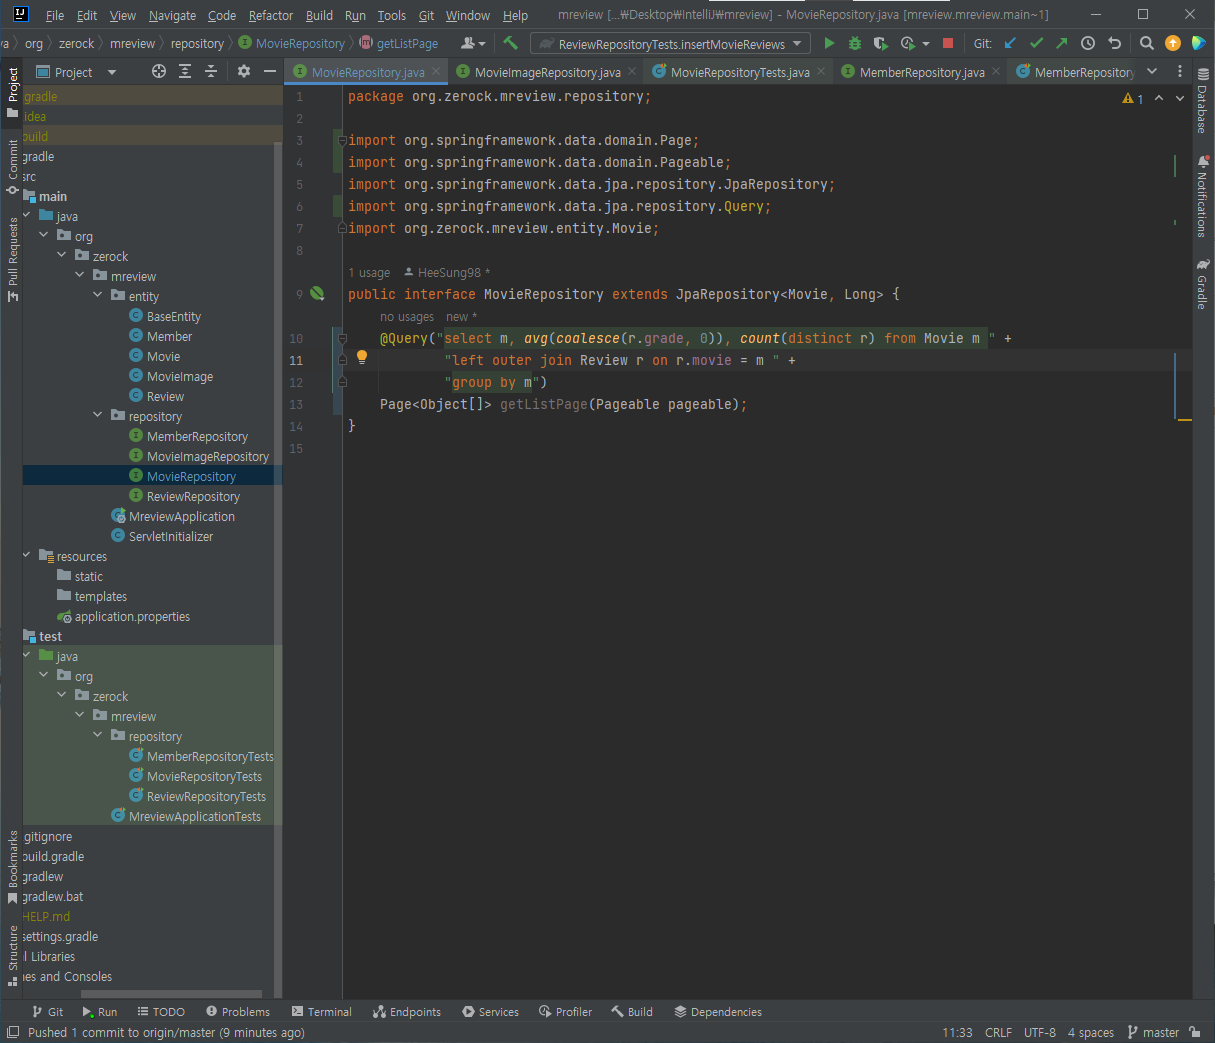Open IDE updates orange arrow icon

click(x=1173, y=43)
